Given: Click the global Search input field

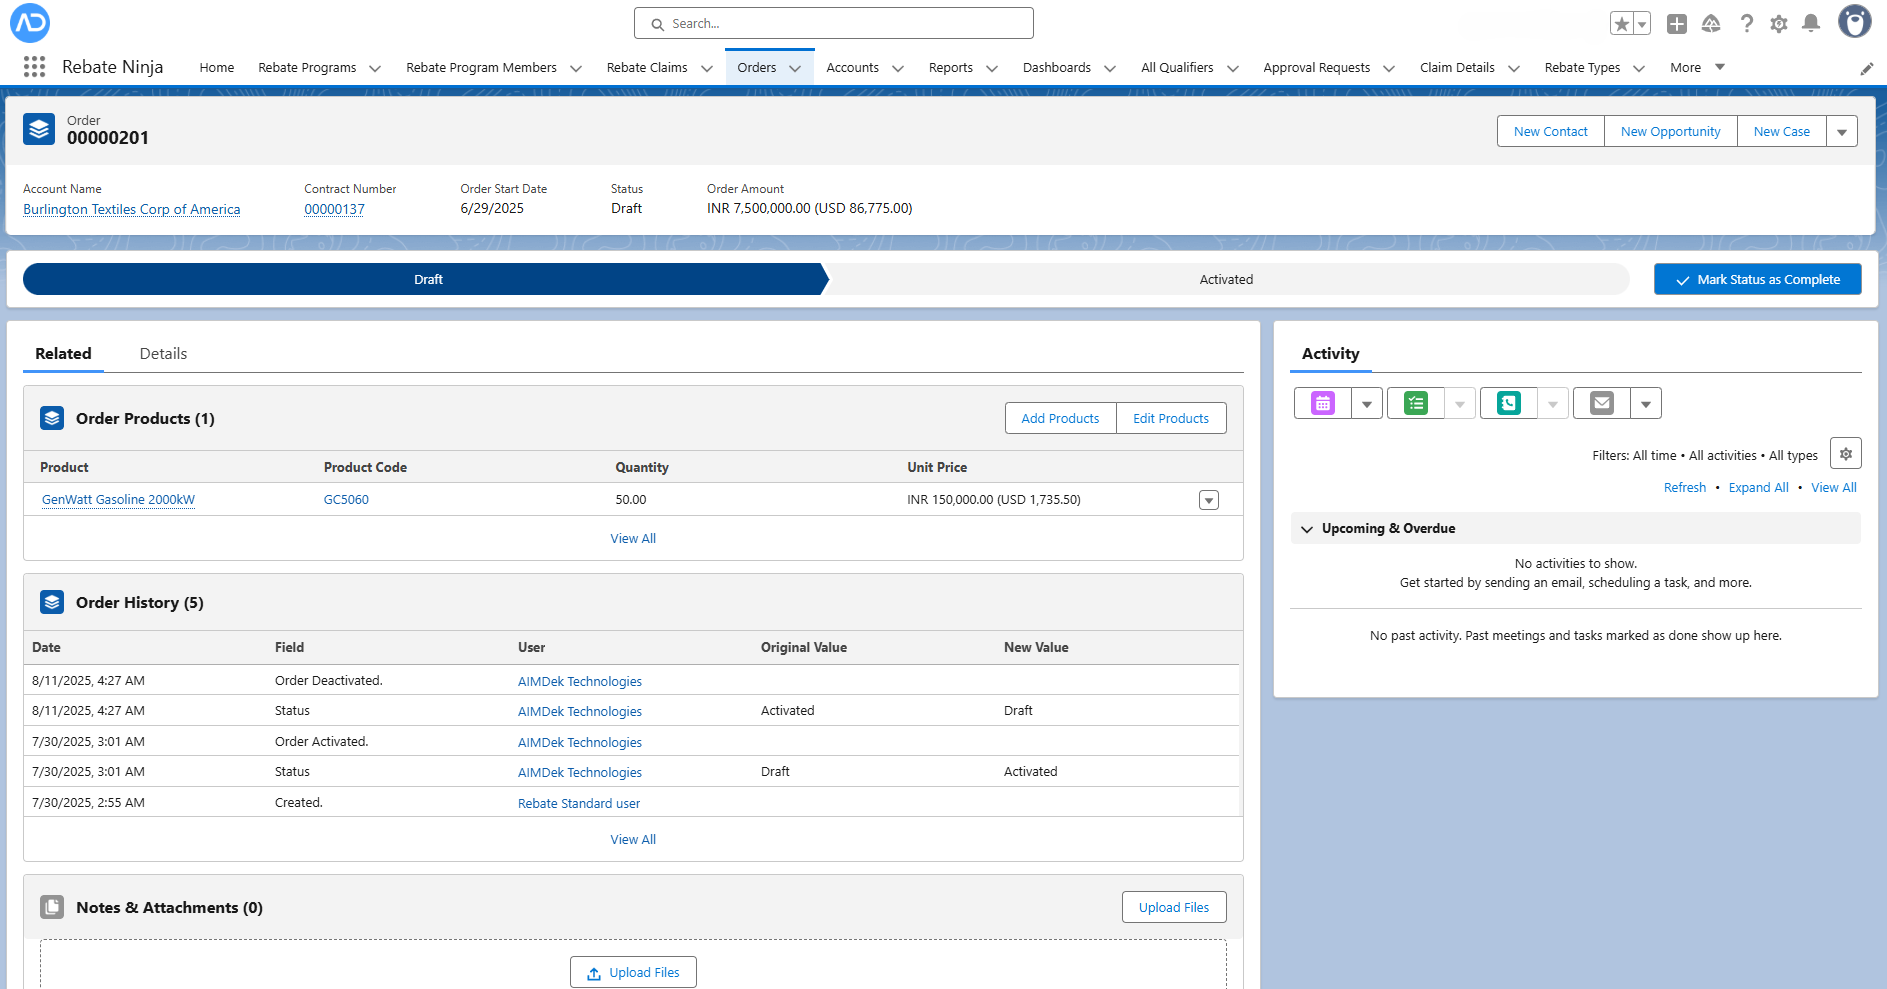Looking at the screenshot, I should pos(833,24).
